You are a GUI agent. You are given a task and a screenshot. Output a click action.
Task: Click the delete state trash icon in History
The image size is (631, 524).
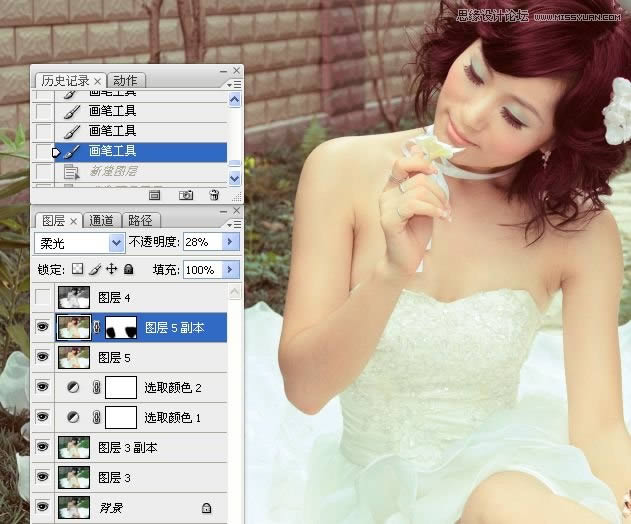[x=213, y=195]
